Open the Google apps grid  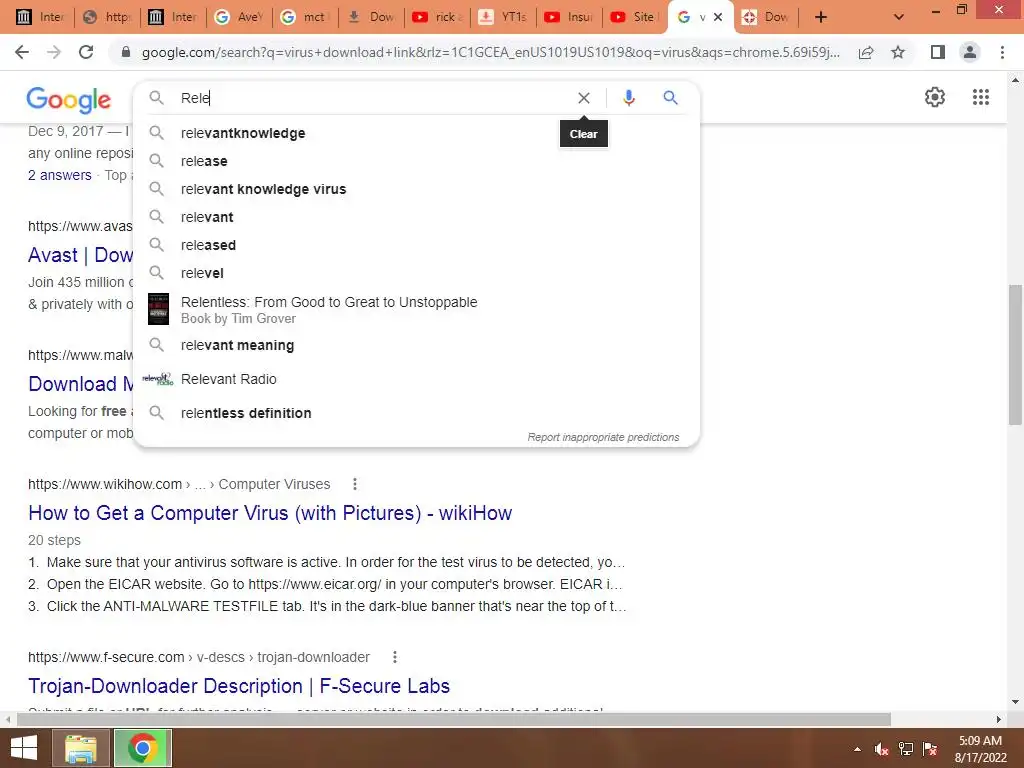click(x=980, y=97)
